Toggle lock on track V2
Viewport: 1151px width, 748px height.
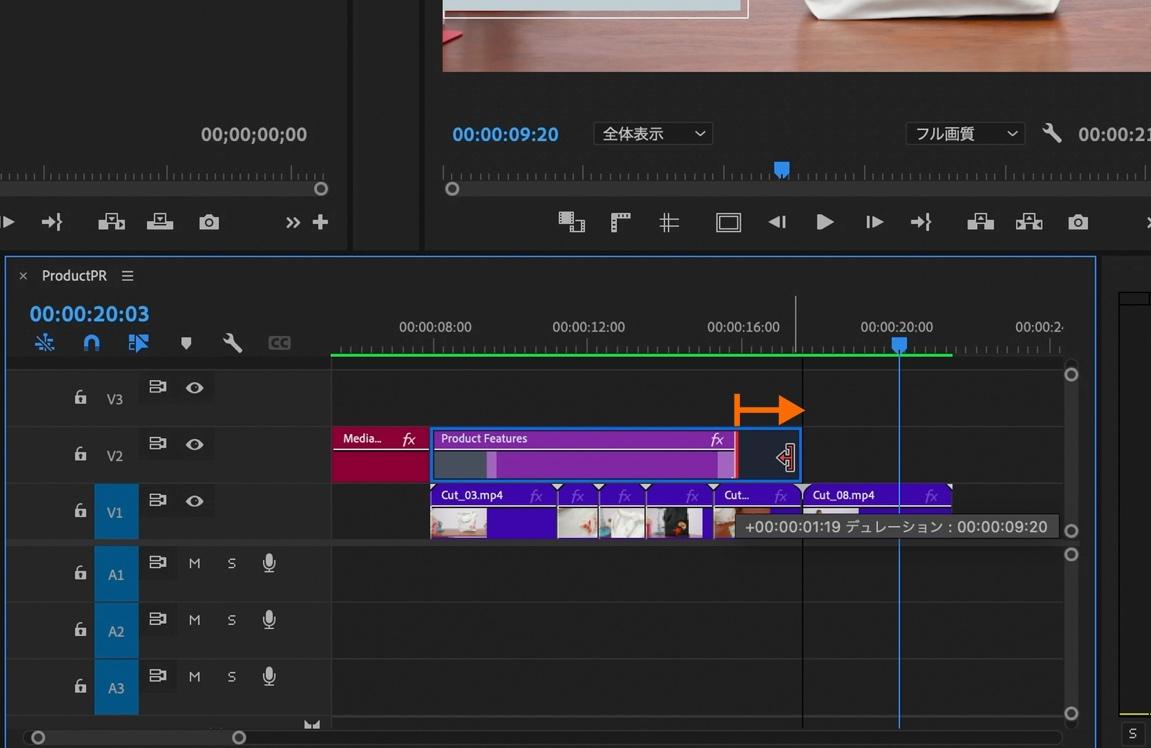(80, 454)
